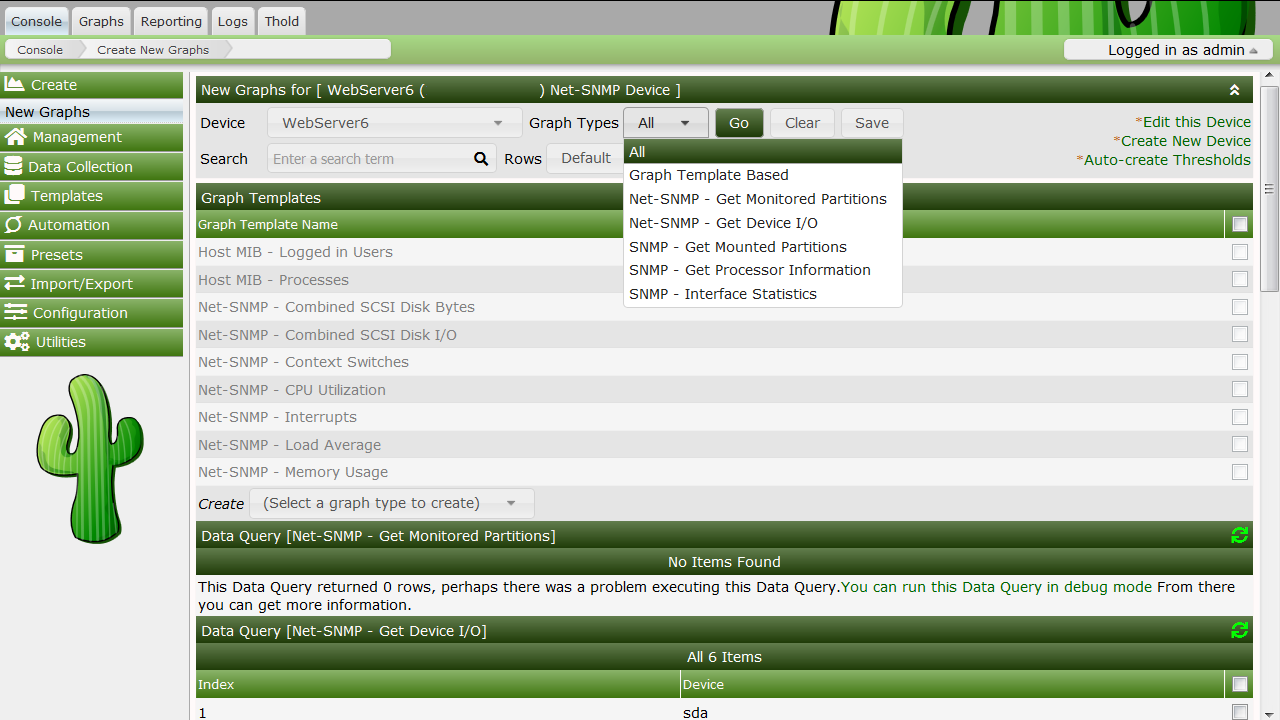The height and width of the screenshot is (720, 1280).
Task: Open the Rows Default dropdown
Action: [586, 159]
